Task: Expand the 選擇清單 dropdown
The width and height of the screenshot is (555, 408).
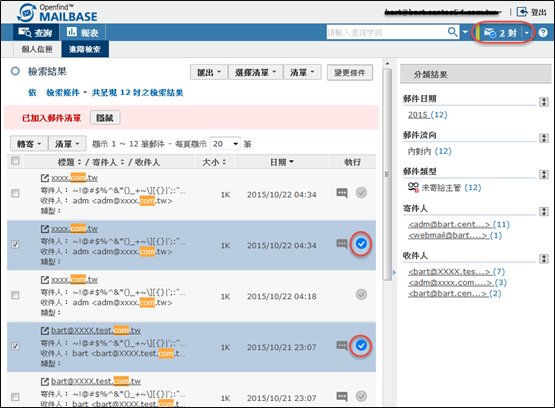Action: pos(255,73)
